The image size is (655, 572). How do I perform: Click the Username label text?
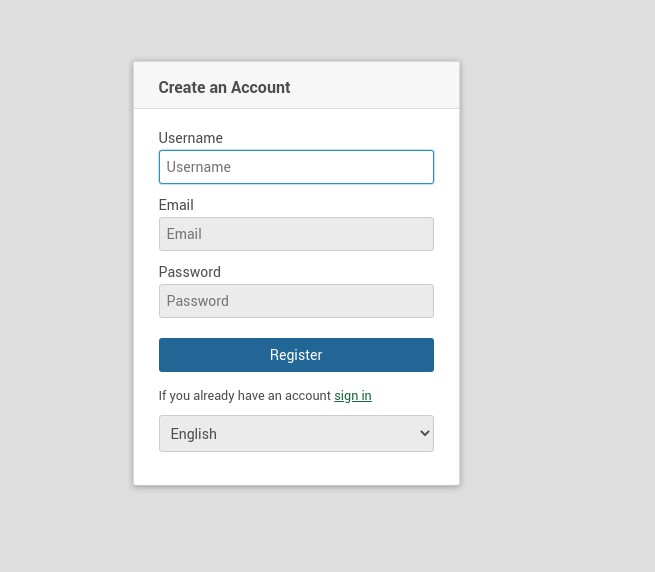(190, 138)
